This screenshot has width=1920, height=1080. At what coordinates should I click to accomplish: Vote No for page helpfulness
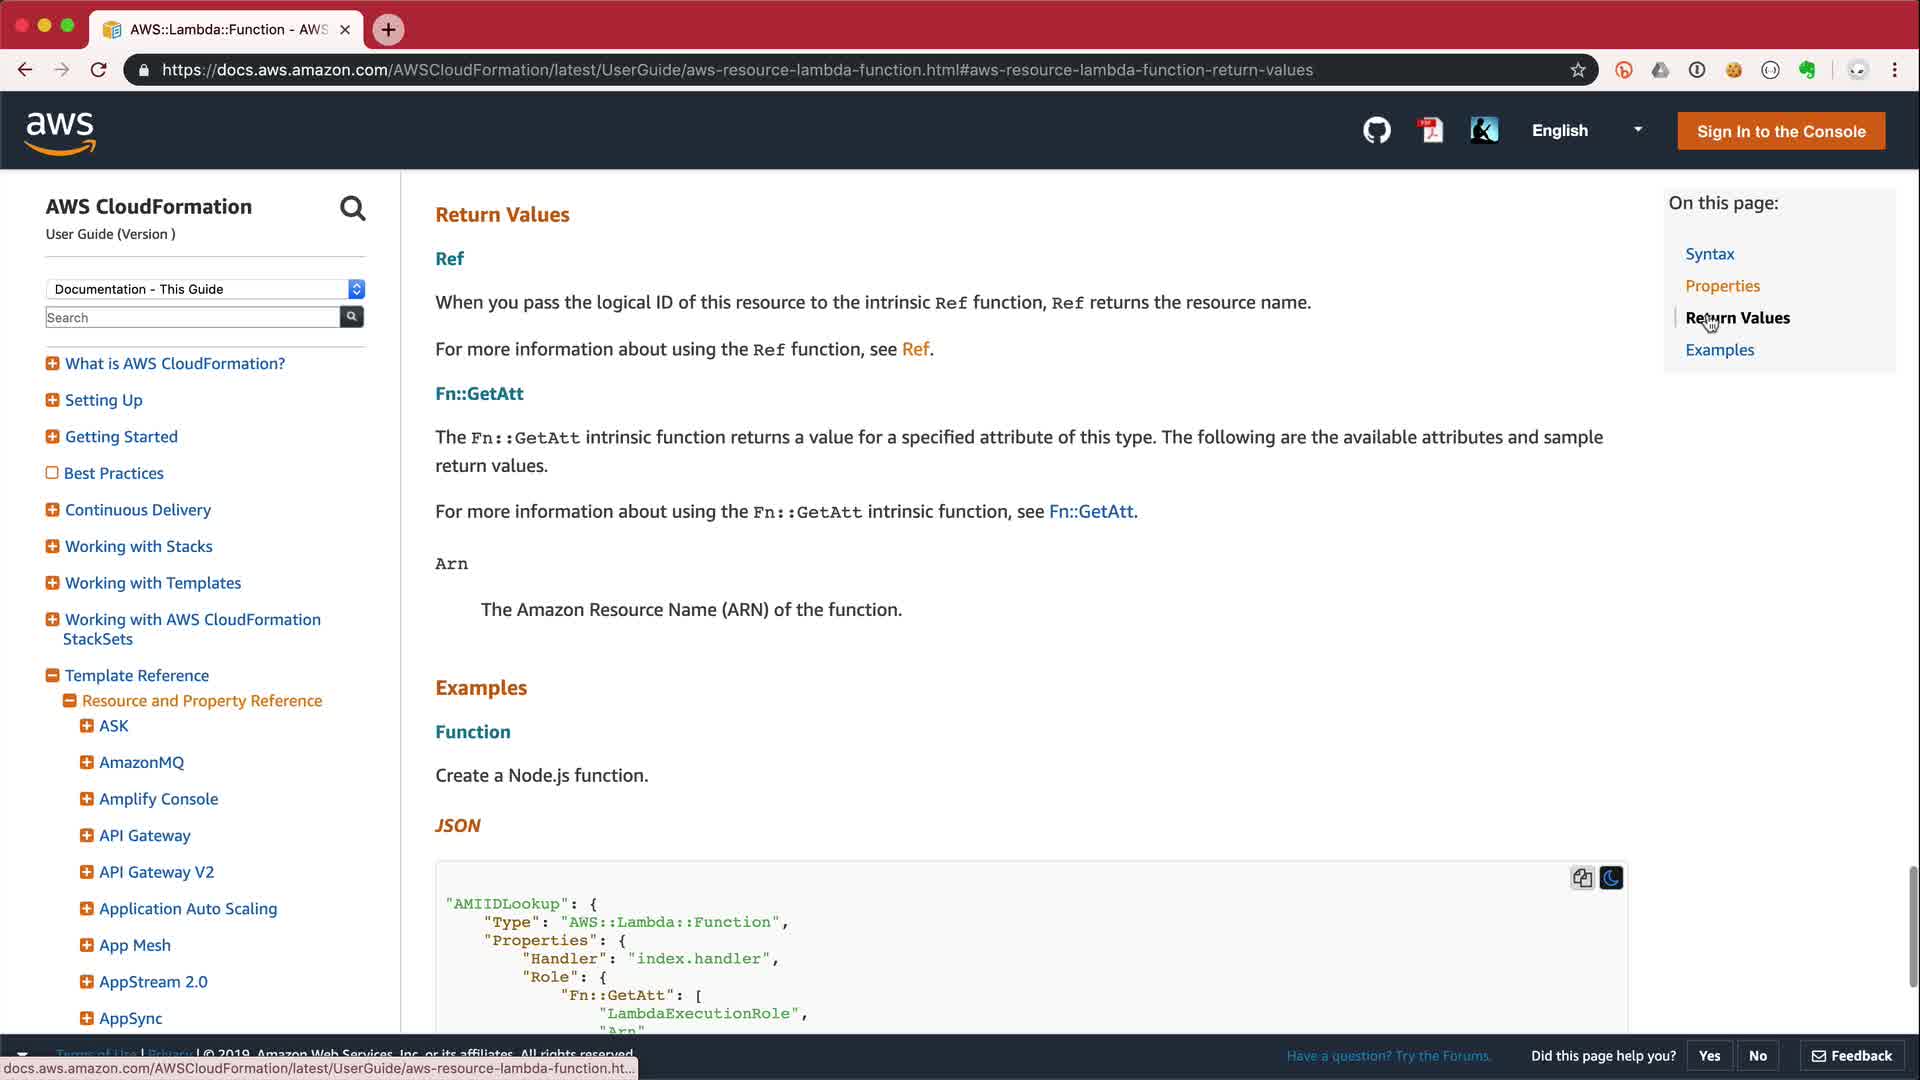(x=1757, y=1056)
